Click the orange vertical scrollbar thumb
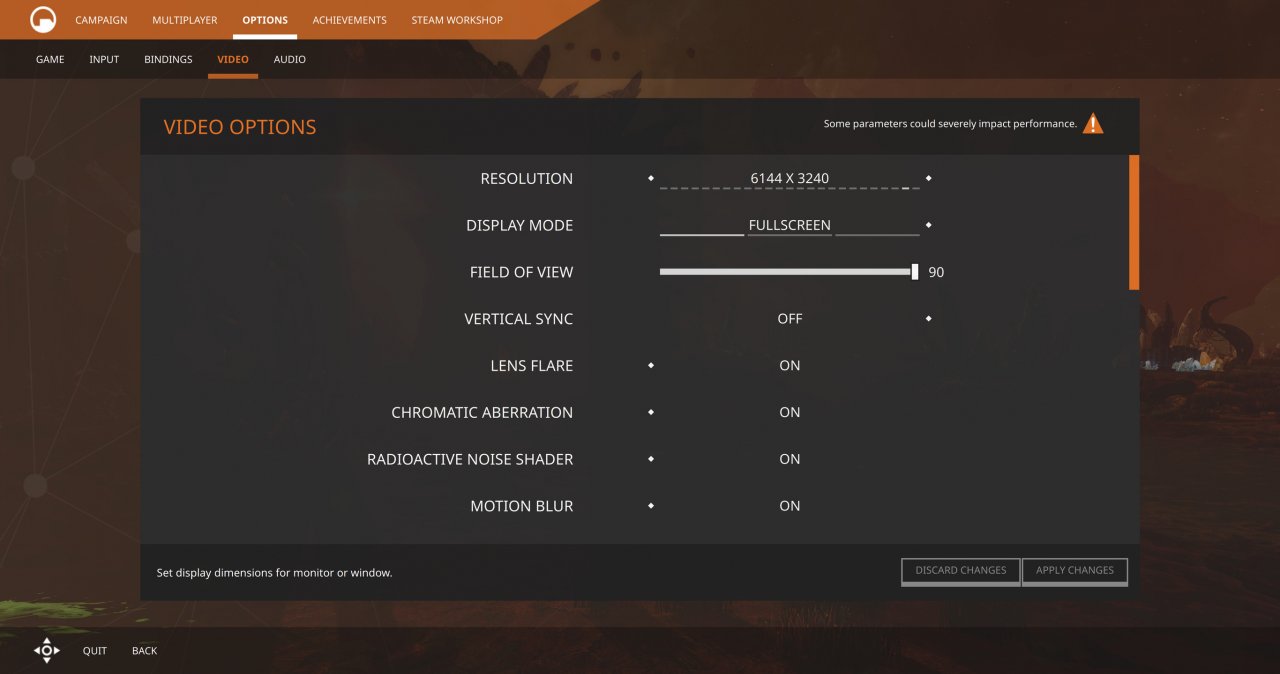This screenshot has height=674, width=1280. (1134, 222)
